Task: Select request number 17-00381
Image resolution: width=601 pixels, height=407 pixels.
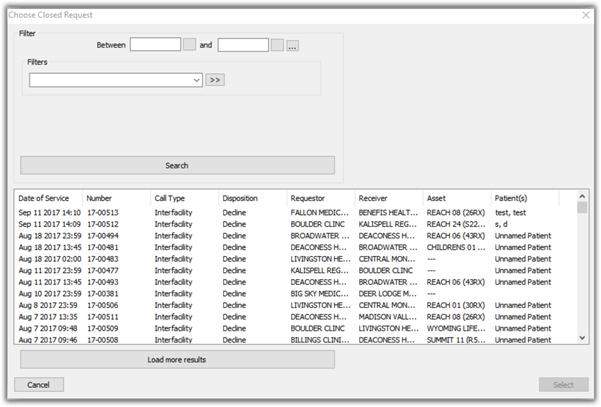Action: tap(103, 294)
